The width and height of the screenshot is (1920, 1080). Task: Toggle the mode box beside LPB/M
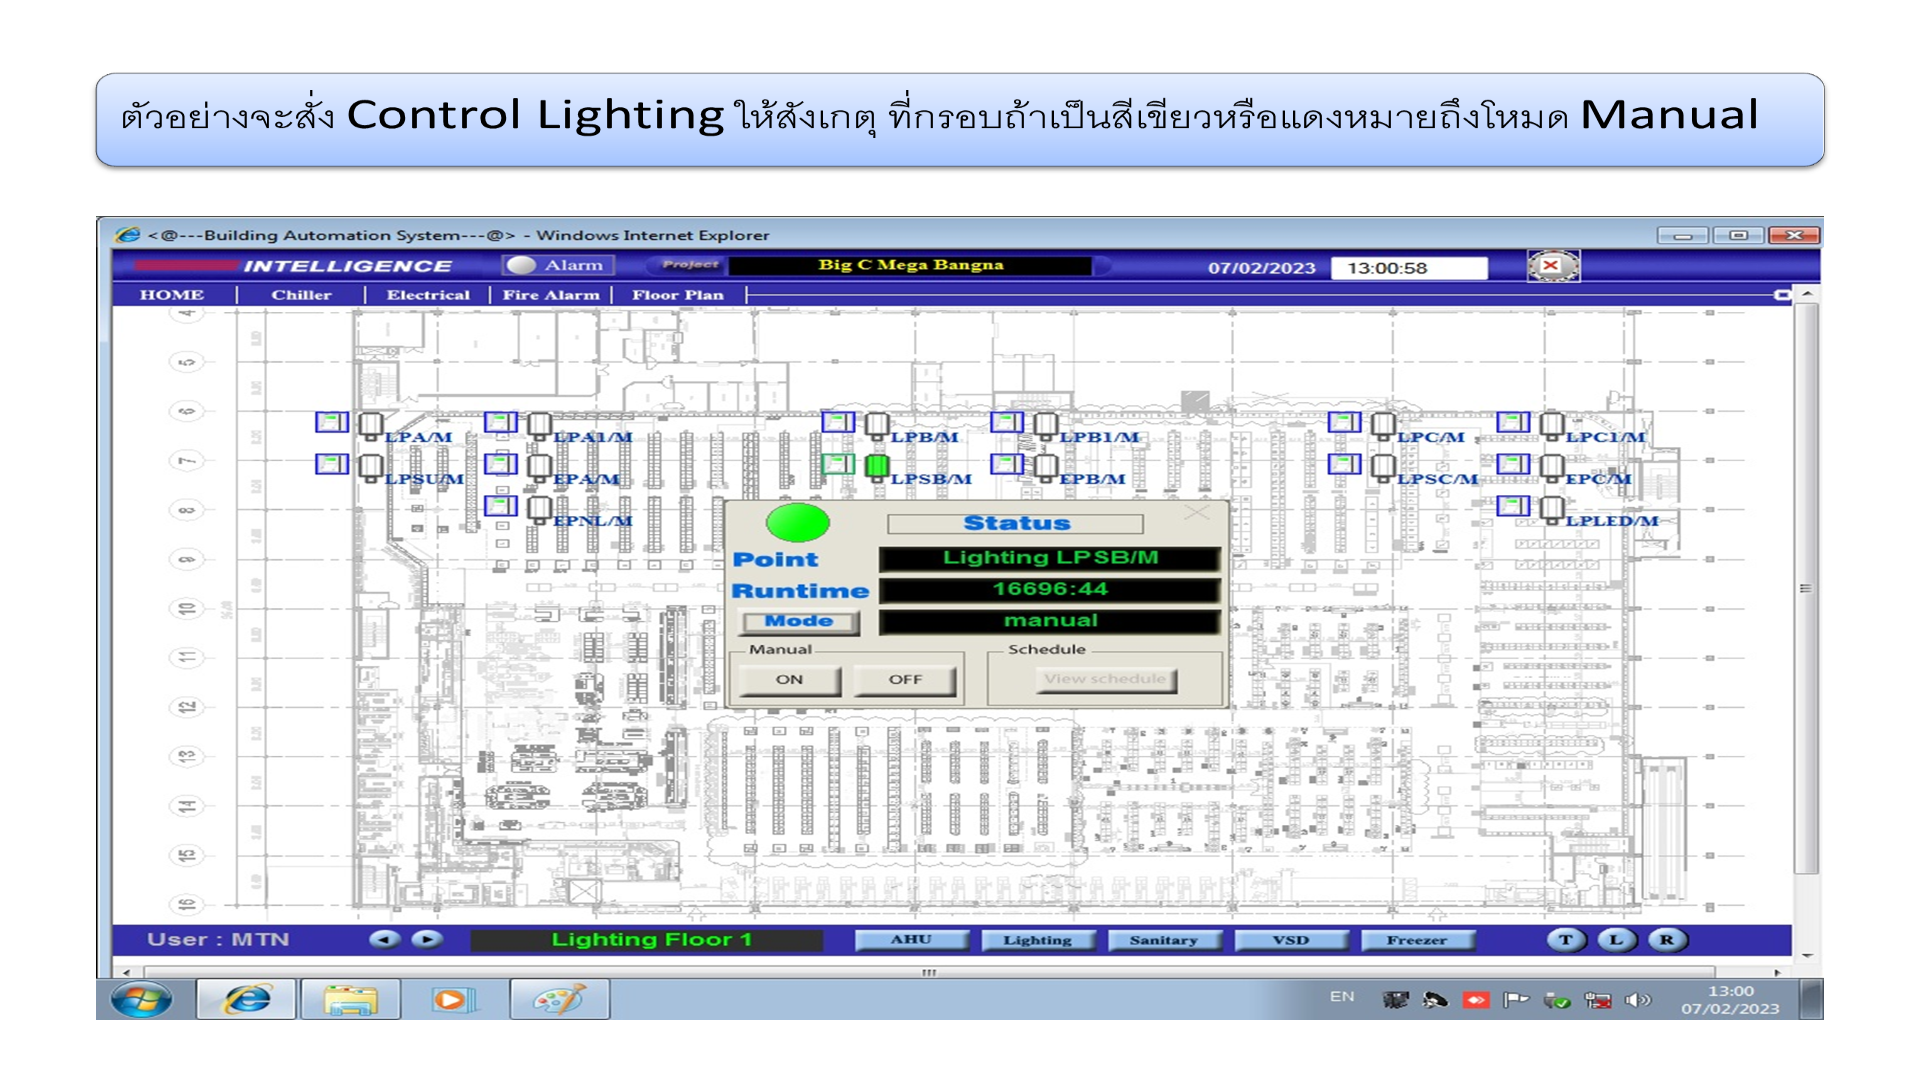(x=838, y=422)
